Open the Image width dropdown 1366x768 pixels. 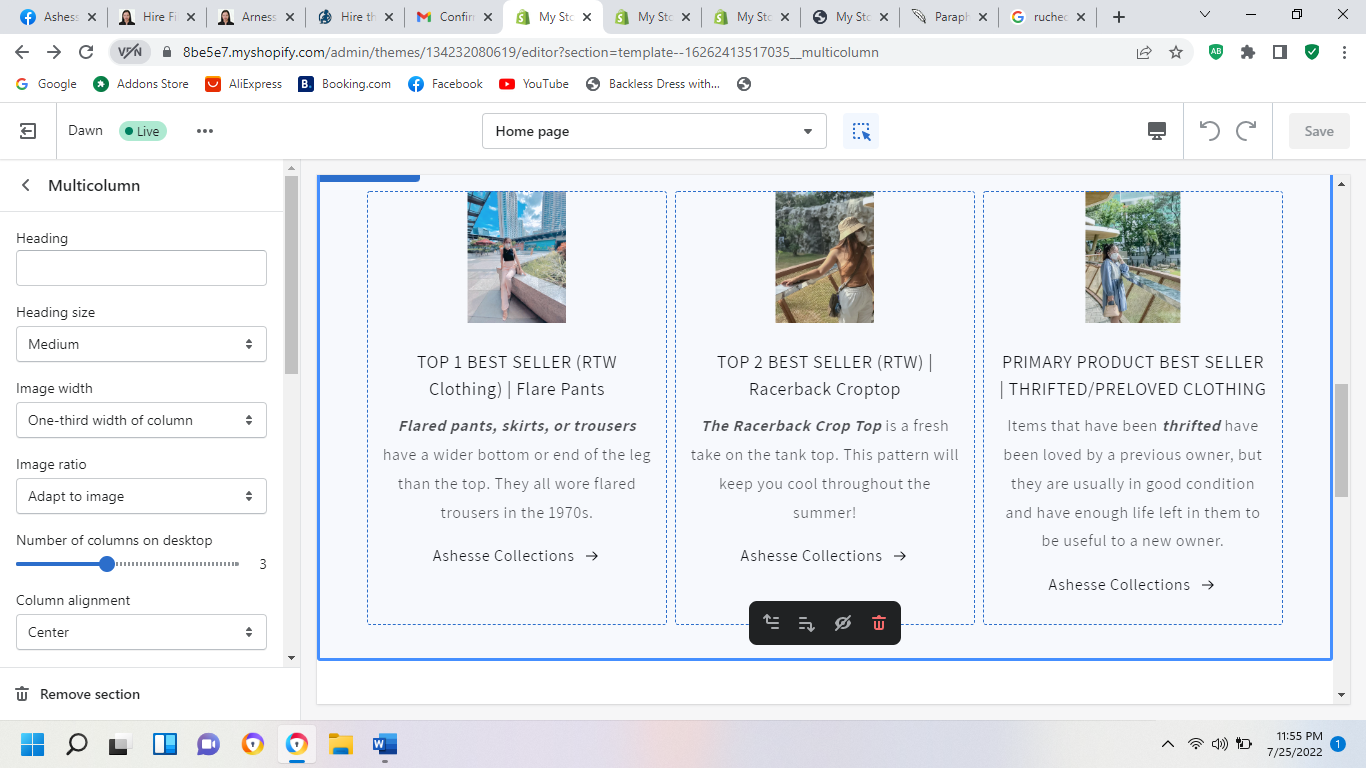click(x=141, y=420)
